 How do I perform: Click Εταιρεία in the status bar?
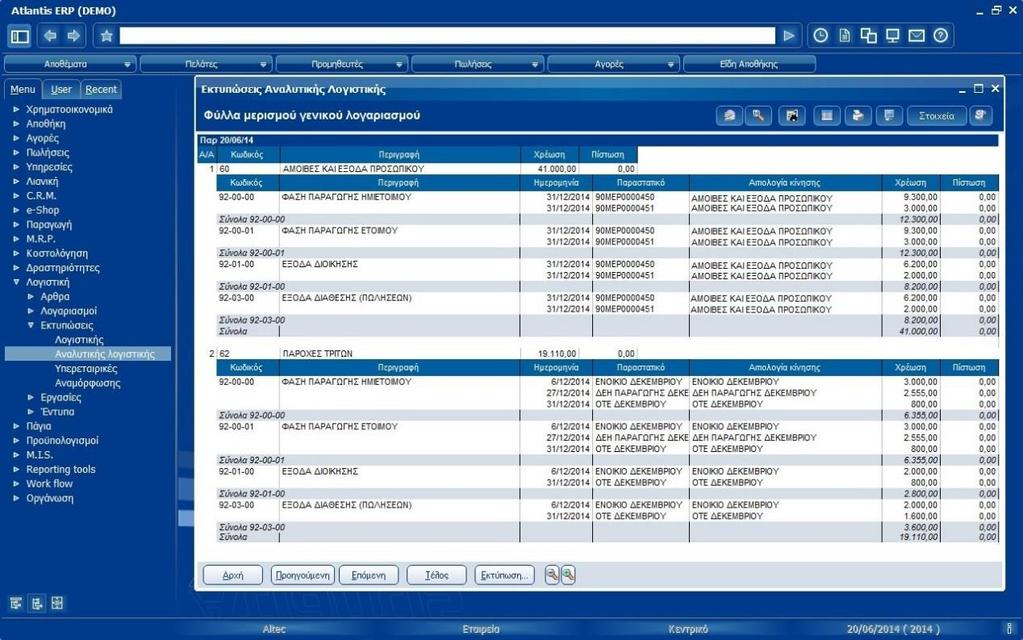pos(481,629)
